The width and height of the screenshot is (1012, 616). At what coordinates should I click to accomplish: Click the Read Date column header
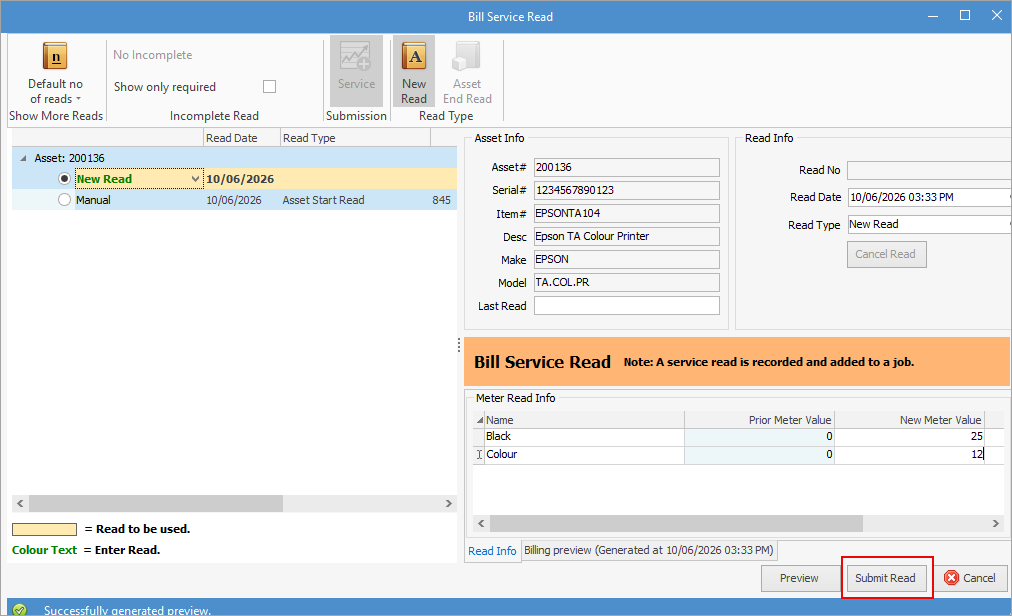[241, 138]
